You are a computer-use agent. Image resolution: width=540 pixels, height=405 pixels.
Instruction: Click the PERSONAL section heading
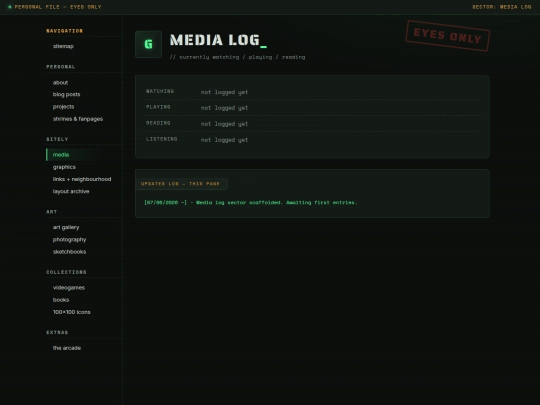tap(61, 67)
